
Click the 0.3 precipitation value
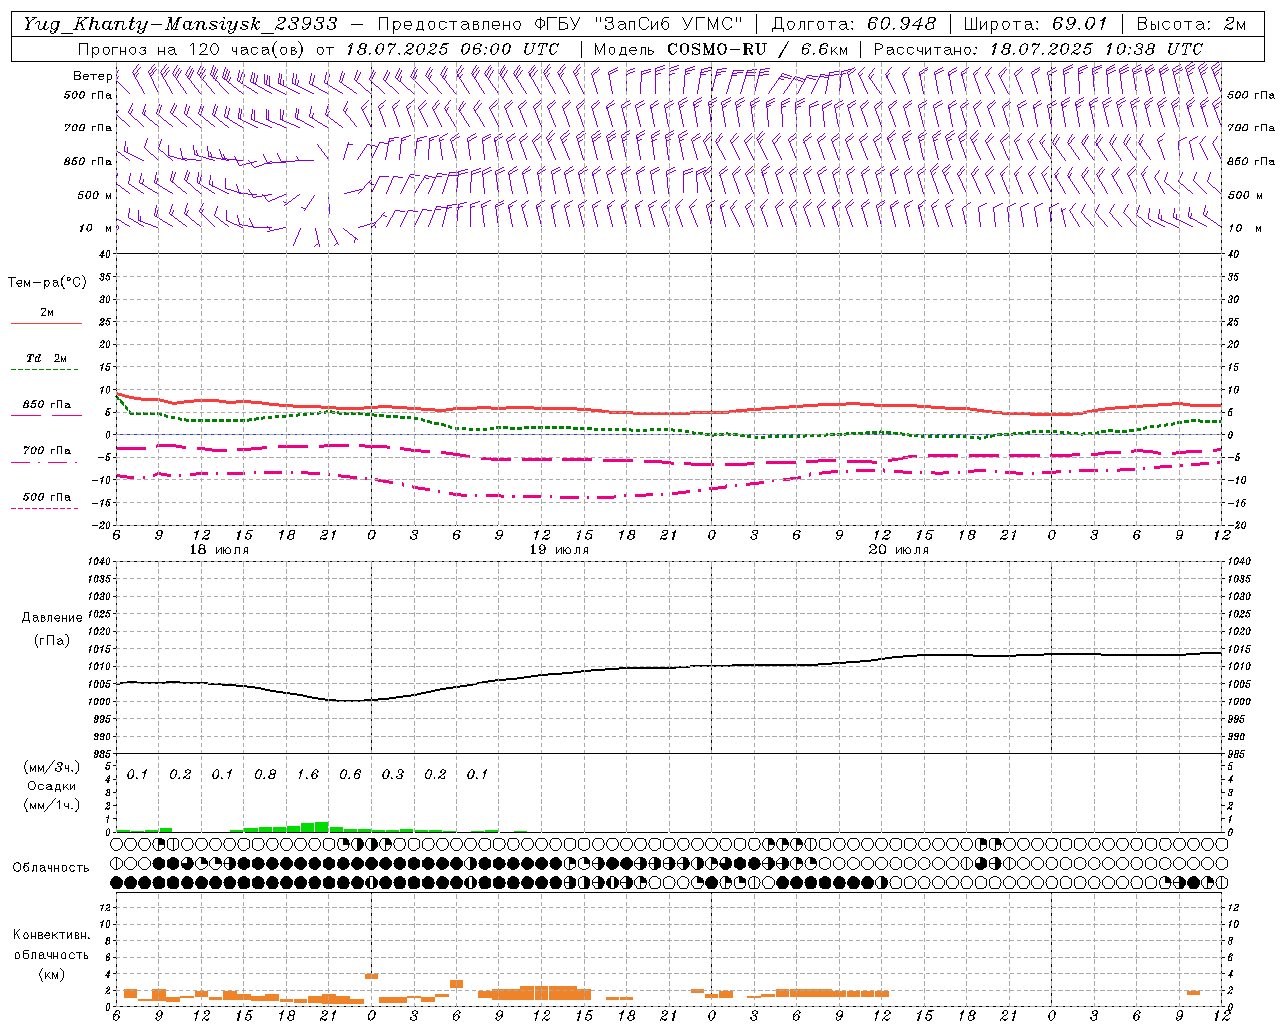coord(393,775)
